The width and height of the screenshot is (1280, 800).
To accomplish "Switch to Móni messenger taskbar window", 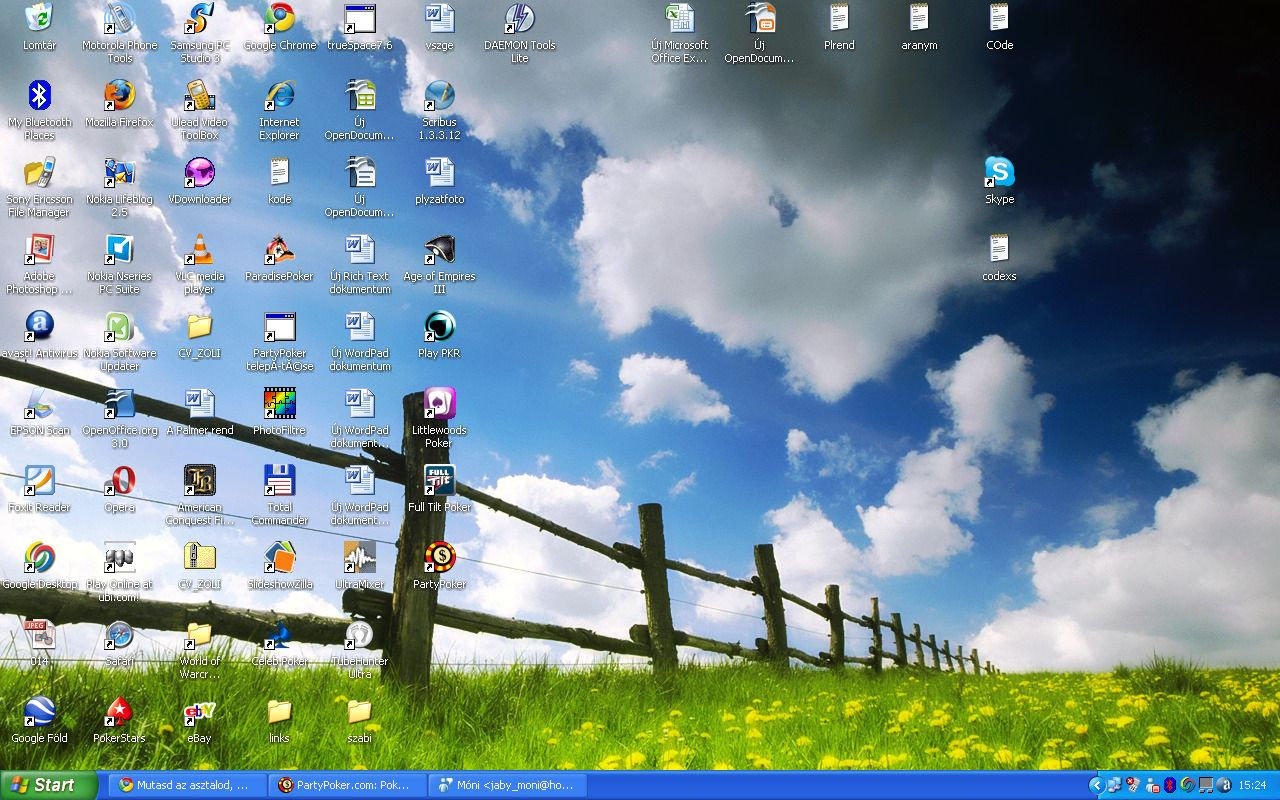I will (x=508, y=786).
